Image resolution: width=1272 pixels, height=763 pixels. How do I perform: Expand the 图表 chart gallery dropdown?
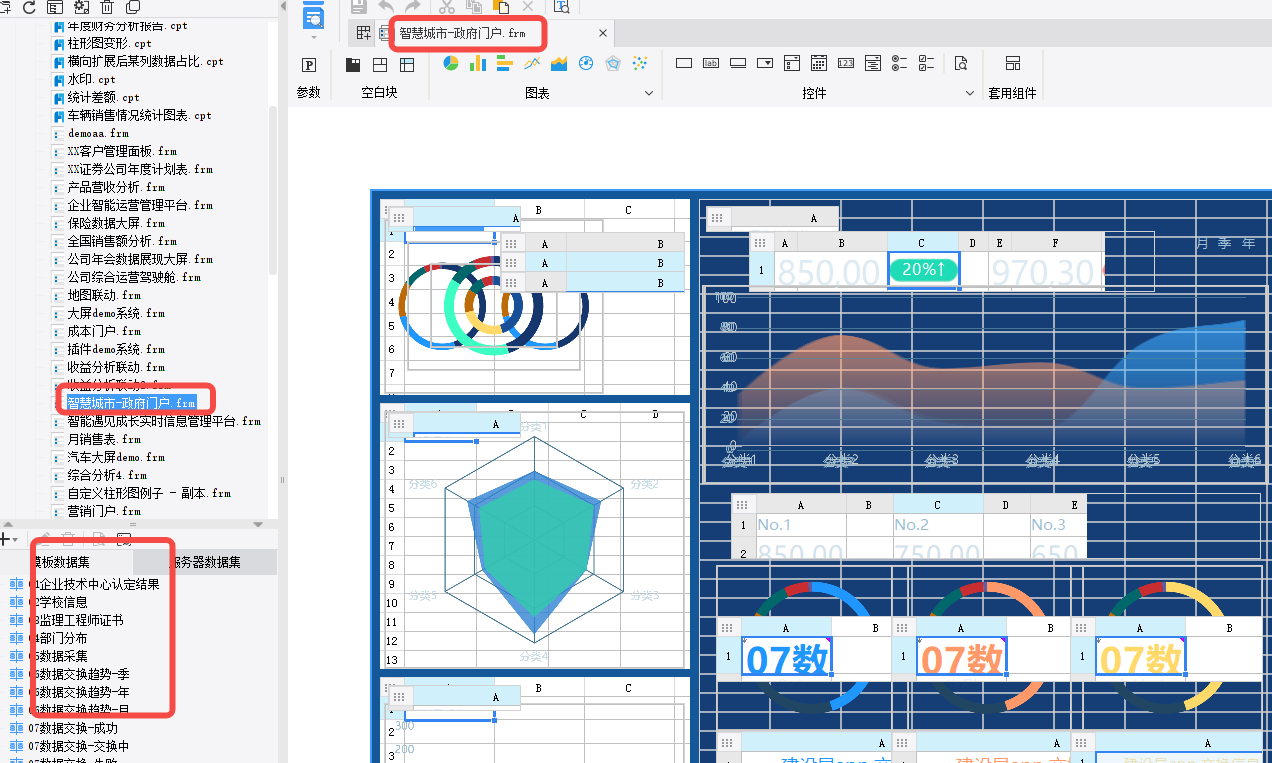tap(649, 93)
